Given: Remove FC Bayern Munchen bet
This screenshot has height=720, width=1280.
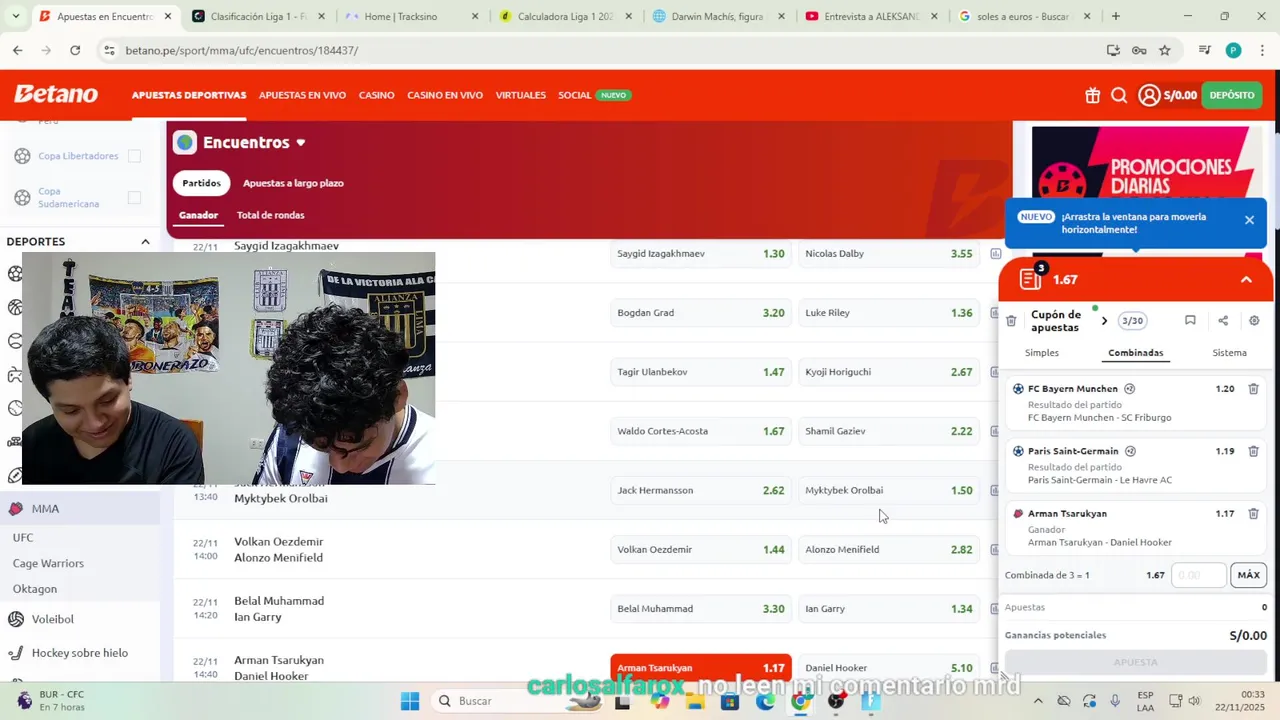Looking at the screenshot, I should pyautogui.click(x=1253, y=389).
